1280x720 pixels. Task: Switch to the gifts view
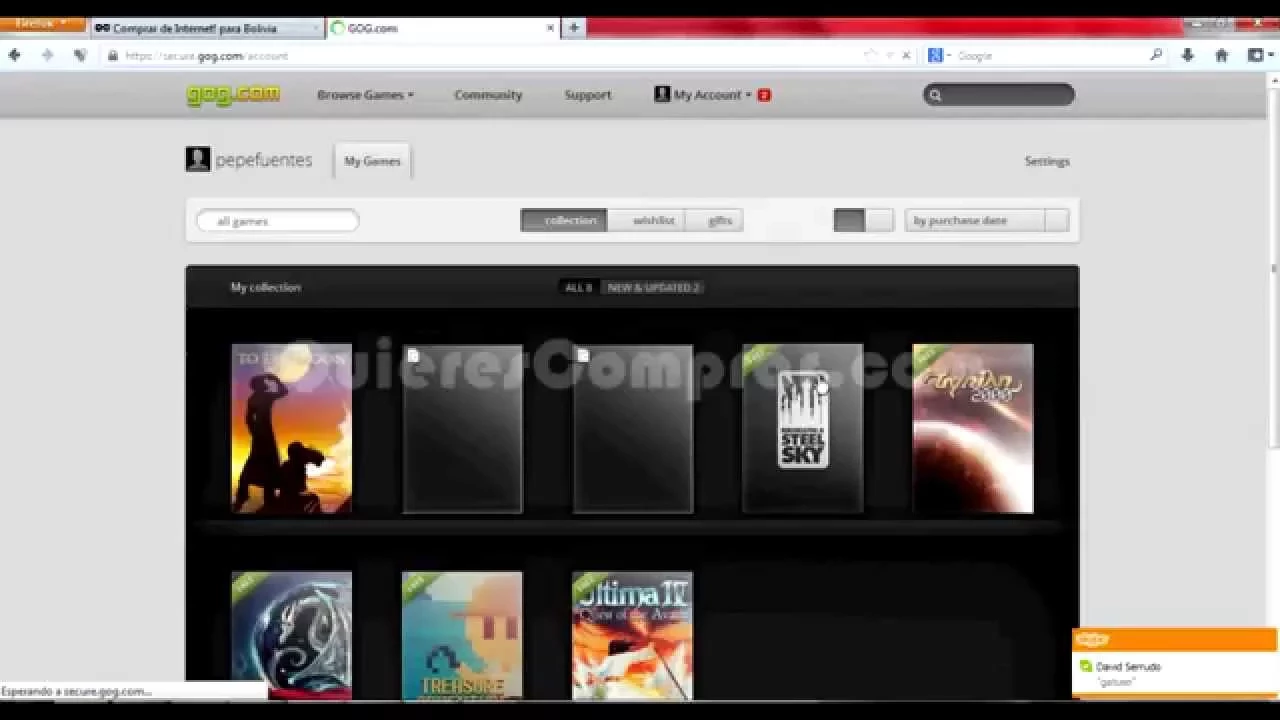(x=715, y=220)
